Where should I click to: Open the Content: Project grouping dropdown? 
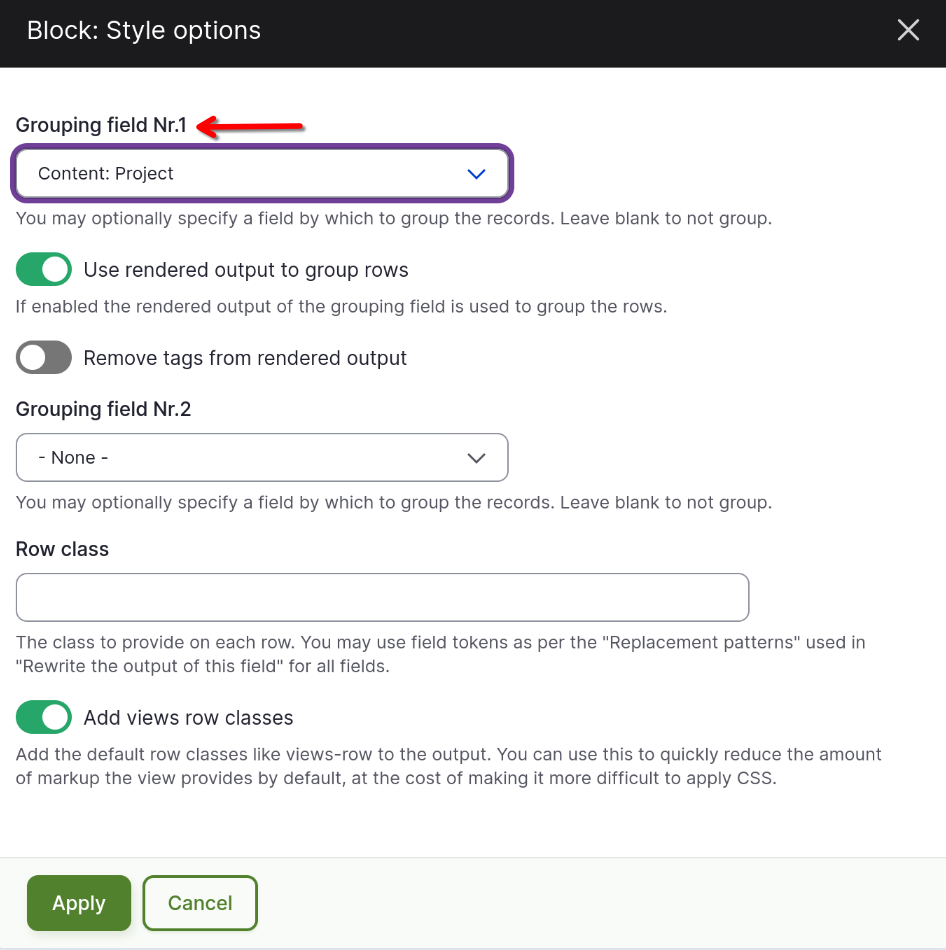point(262,174)
